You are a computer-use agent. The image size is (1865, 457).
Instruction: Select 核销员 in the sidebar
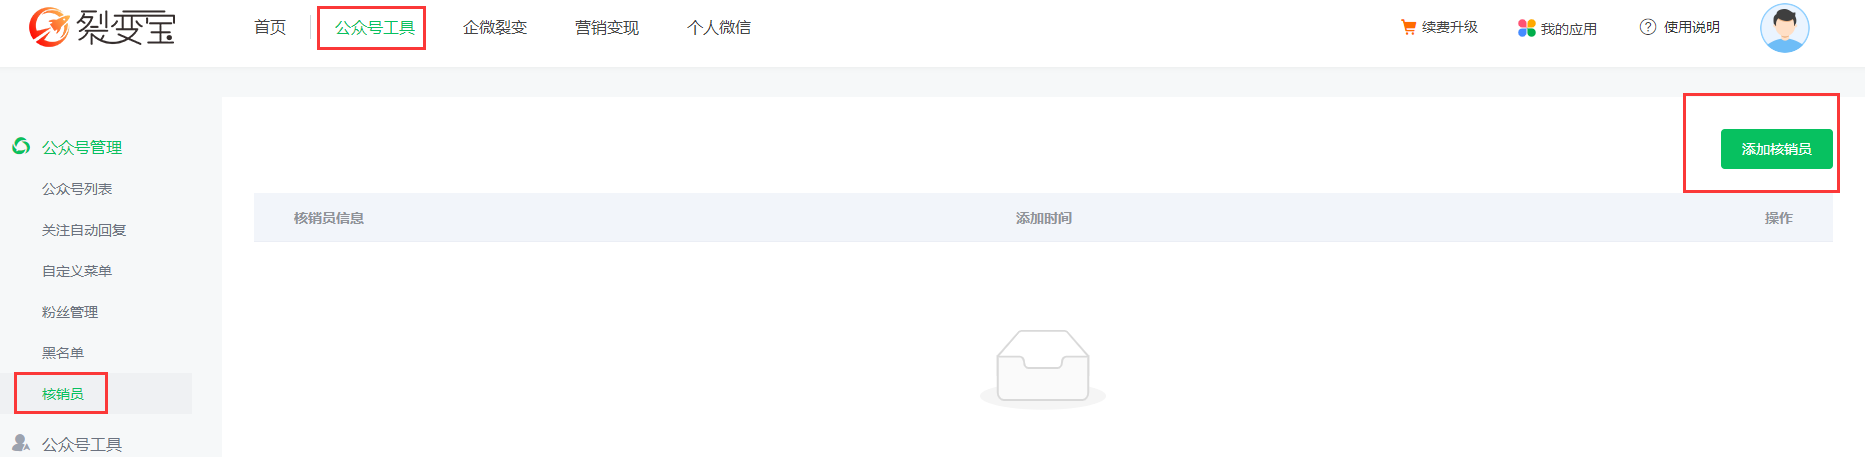[x=63, y=394]
